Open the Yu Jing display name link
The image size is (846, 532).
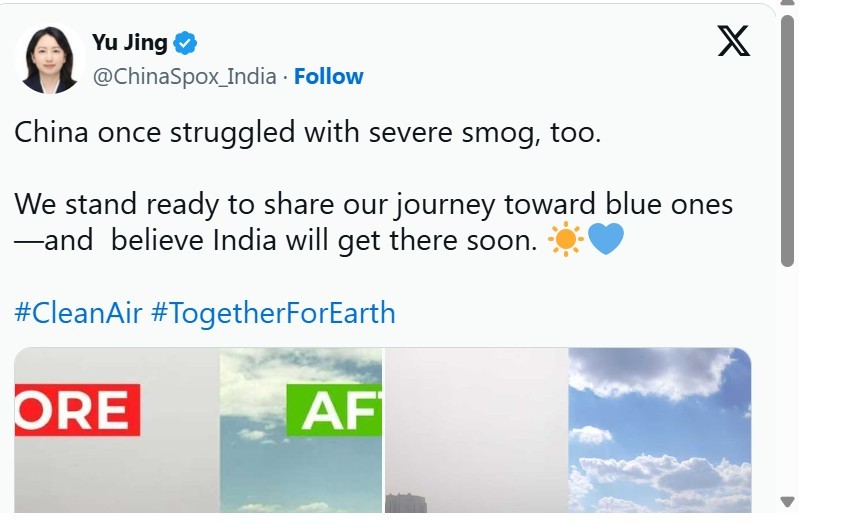129,43
